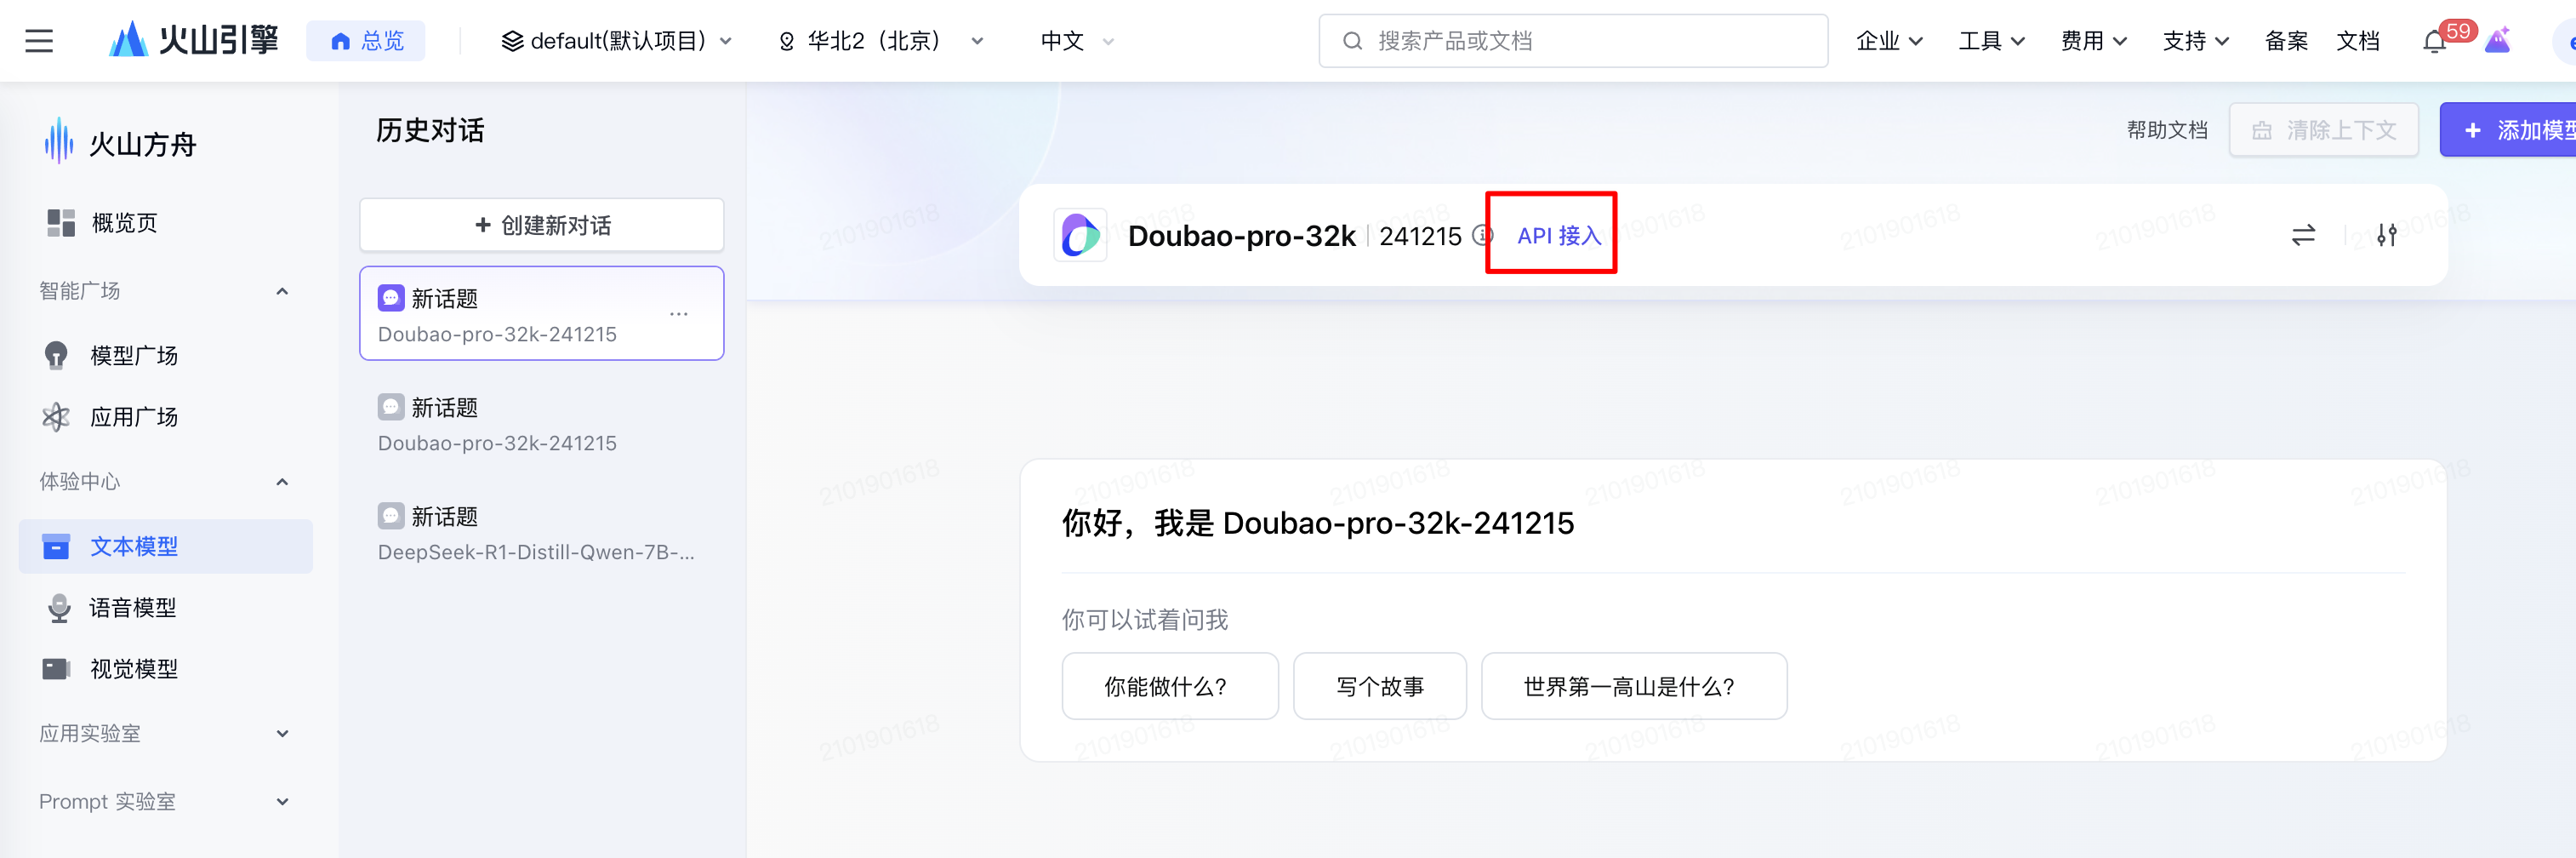
Task: Click the 模型广场 lightbulb icon
Action: point(56,356)
